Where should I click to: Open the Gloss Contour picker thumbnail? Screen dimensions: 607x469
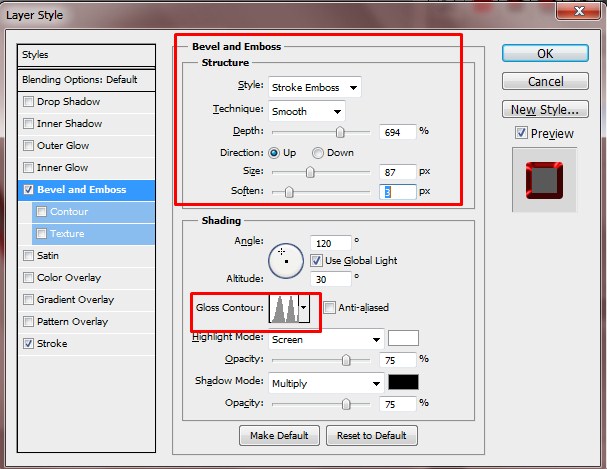click(x=284, y=308)
